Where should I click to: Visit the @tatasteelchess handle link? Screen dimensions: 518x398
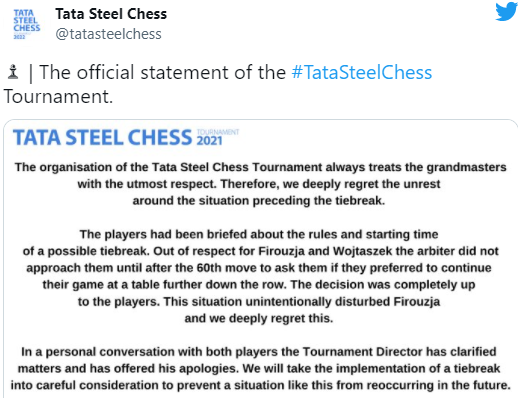click(x=108, y=34)
